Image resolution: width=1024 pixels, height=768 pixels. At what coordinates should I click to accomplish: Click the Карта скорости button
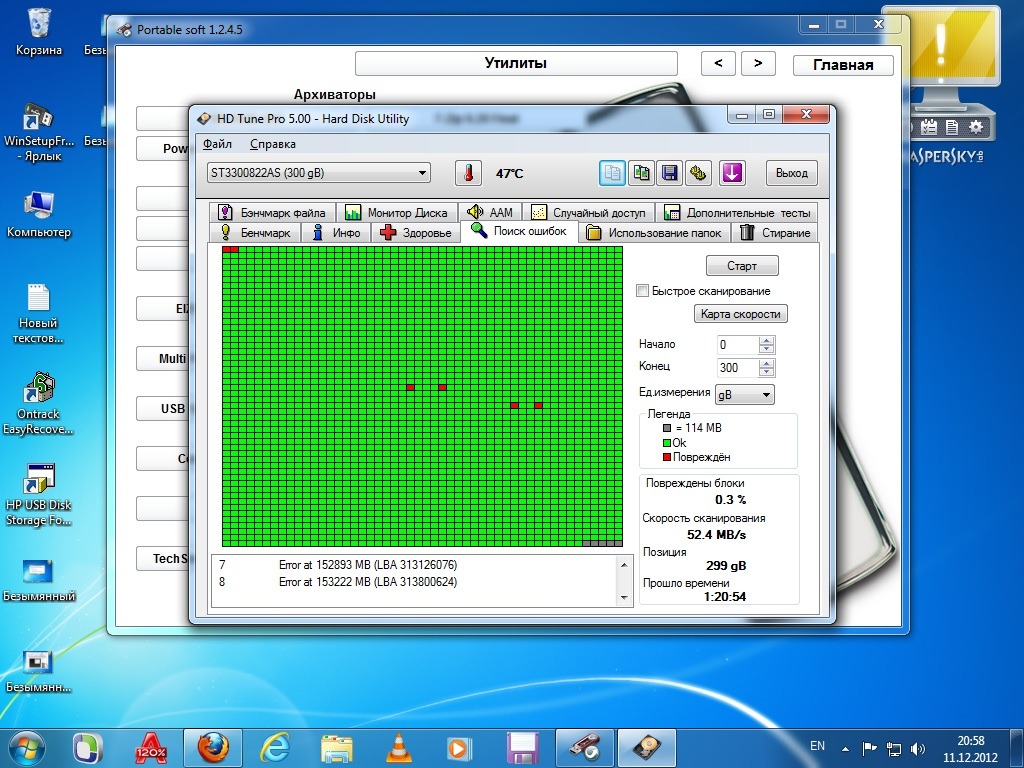[x=741, y=313]
